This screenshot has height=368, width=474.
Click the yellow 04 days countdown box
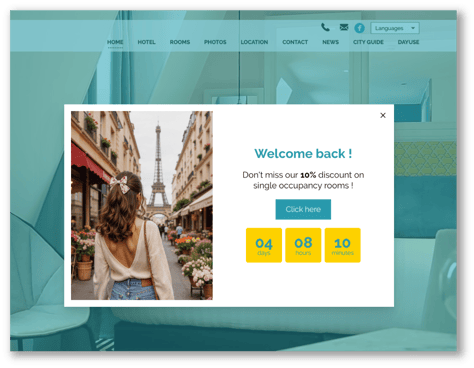coord(264,245)
